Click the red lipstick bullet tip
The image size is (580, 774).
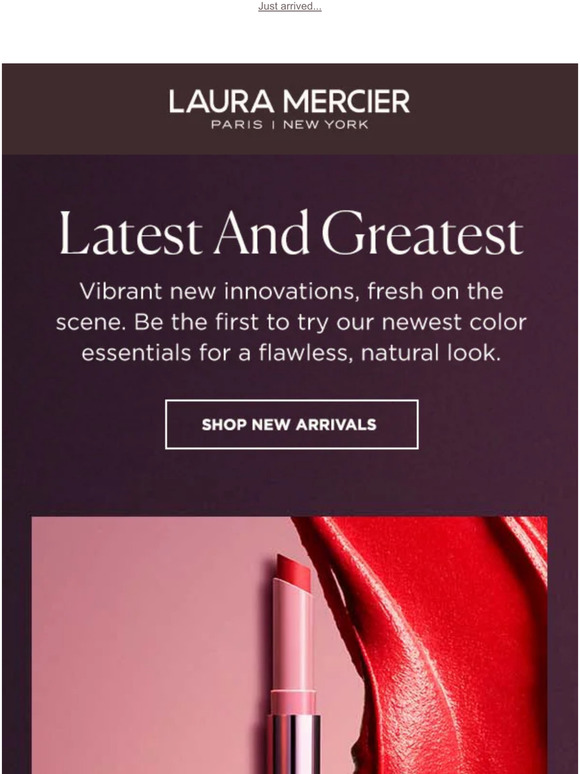[294, 574]
